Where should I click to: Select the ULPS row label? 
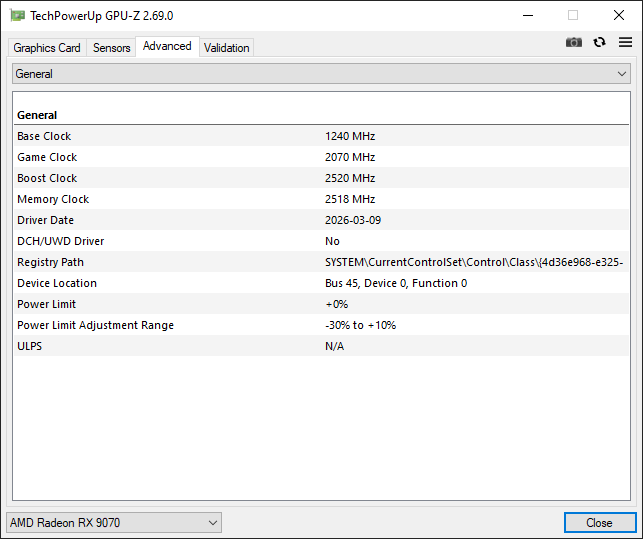tap(30, 346)
